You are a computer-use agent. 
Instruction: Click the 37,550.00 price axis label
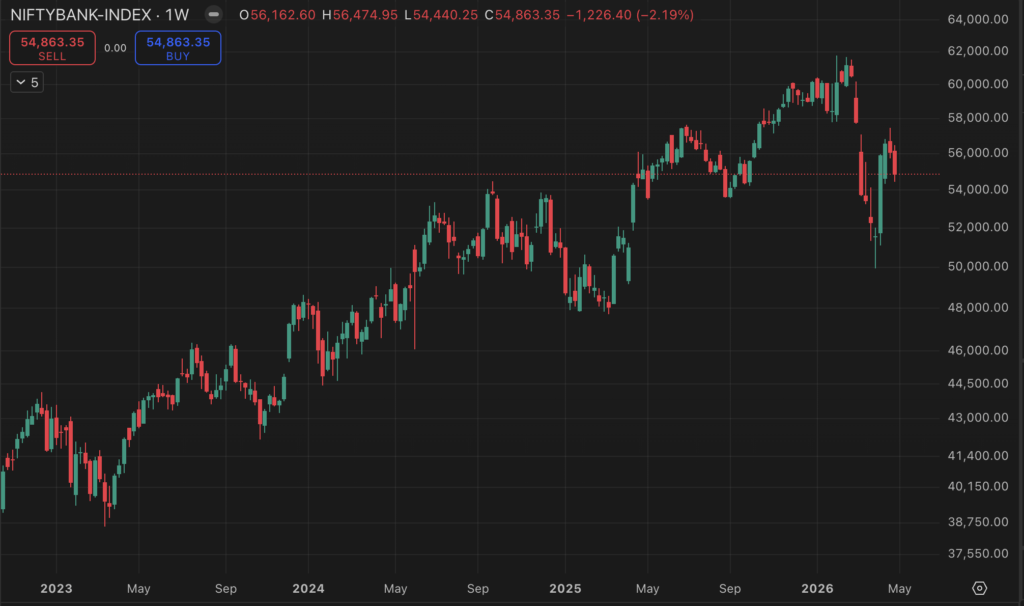[x=978, y=554]
